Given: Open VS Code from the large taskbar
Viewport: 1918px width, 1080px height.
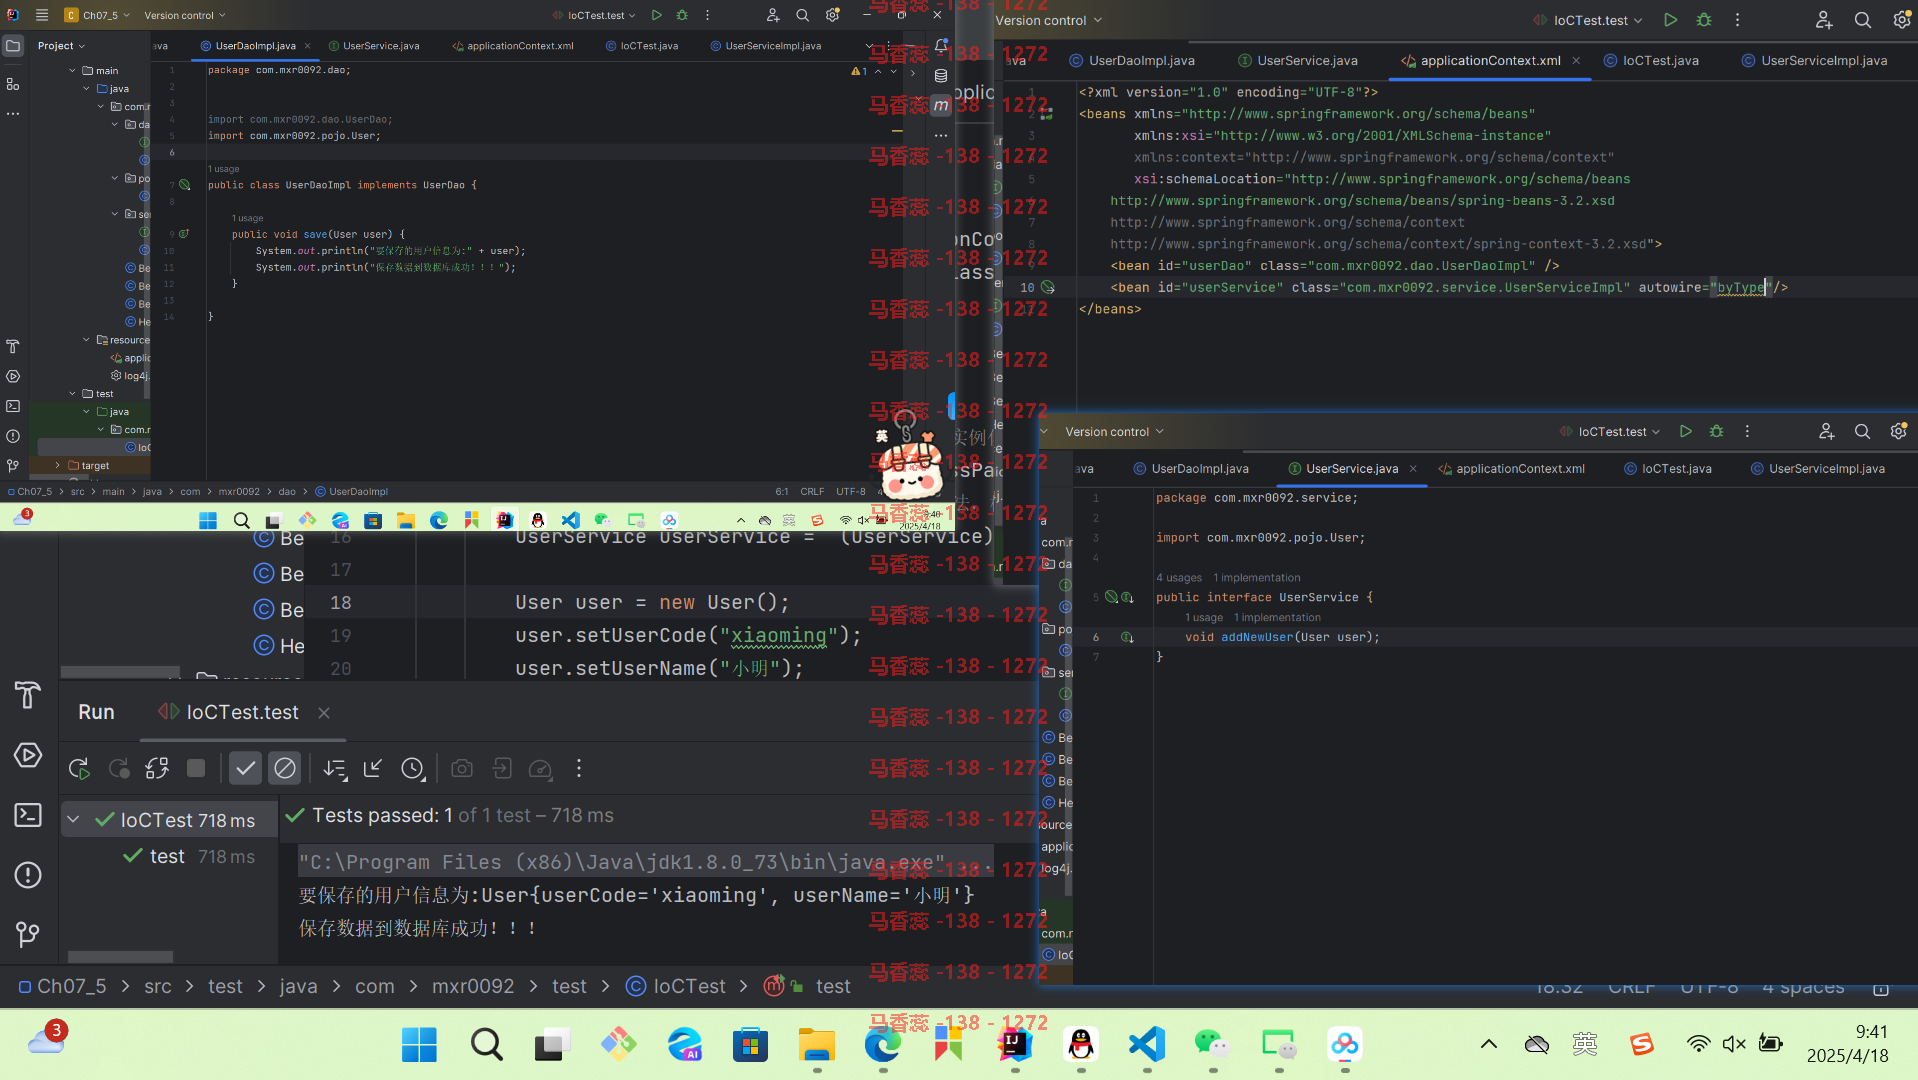Looking at the screenshot, I should [x=1147, y=1045].
